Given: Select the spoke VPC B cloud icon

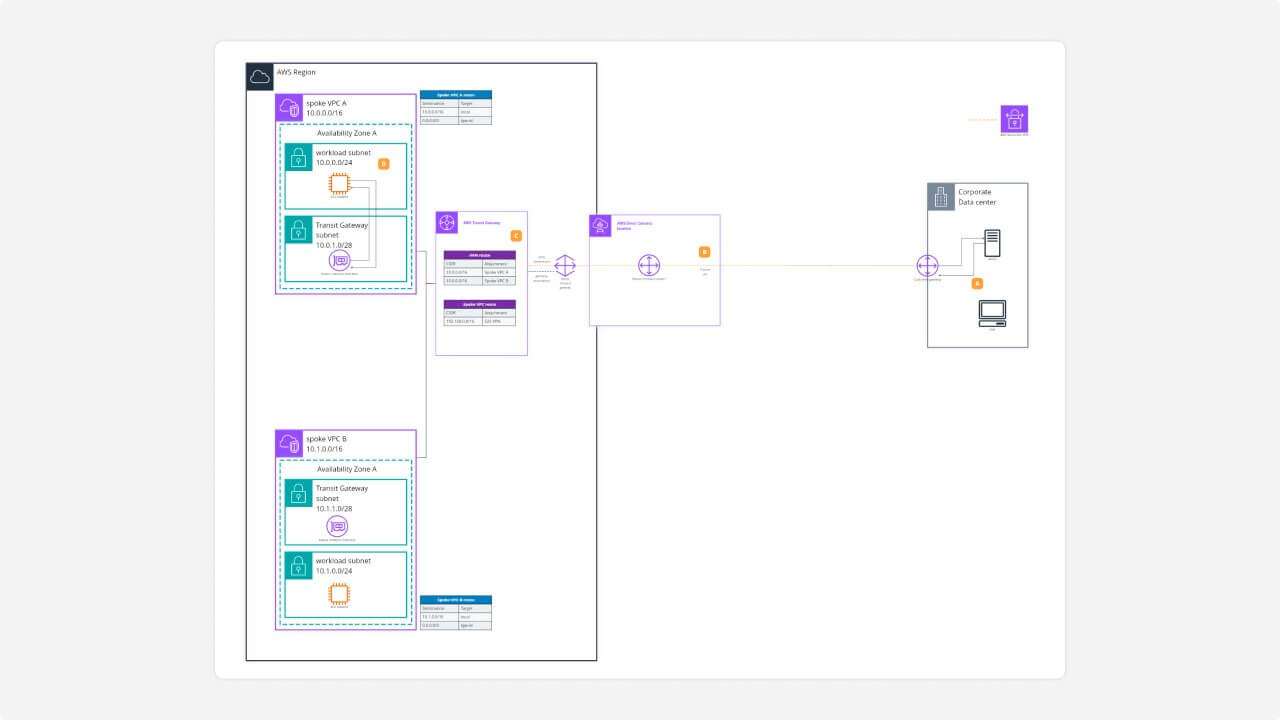Looking at the screenshot, I should coord(289,444).
